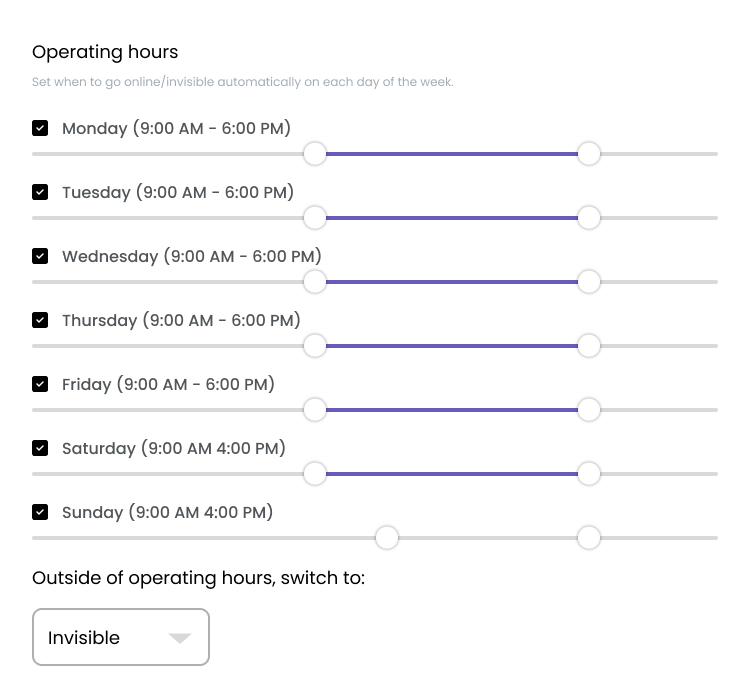Click Thursday slider start handle
The width and height of the screenshot is (746, 700).
click(x=315, y=346)
